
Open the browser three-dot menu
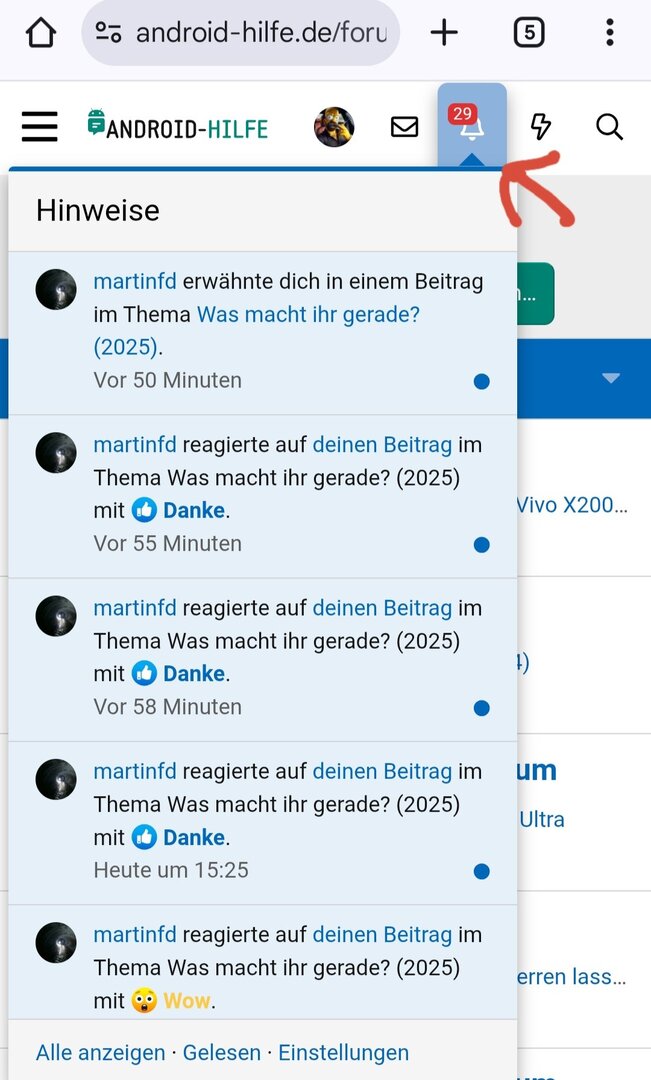(x=610, y=33)
